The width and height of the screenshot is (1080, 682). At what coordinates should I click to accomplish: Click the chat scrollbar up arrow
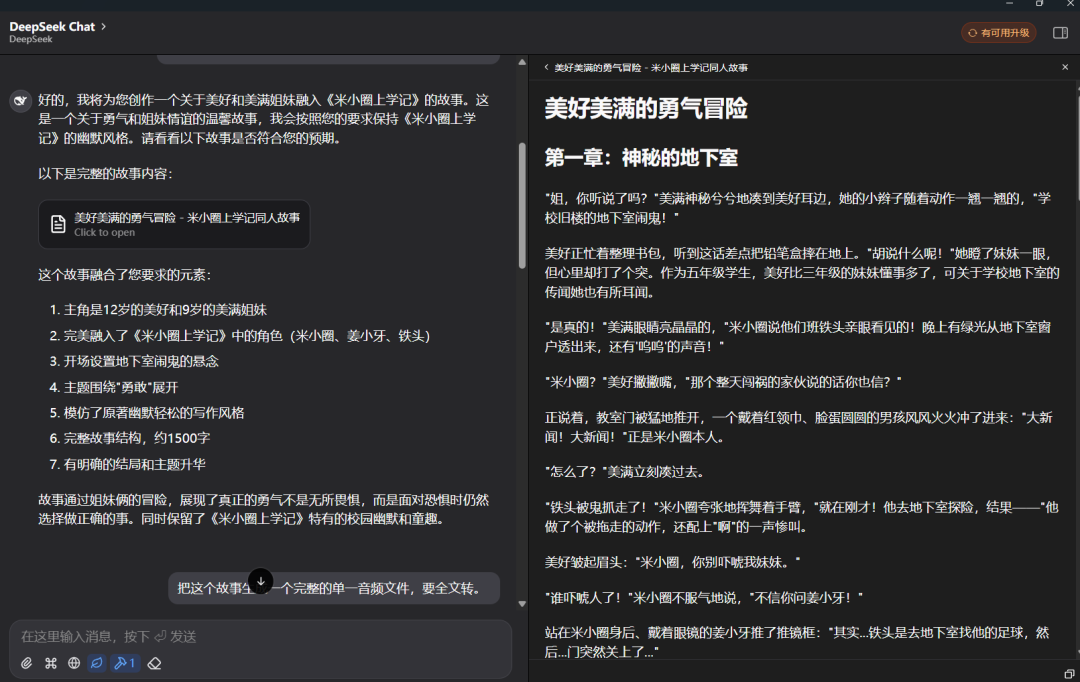[522, 63]
